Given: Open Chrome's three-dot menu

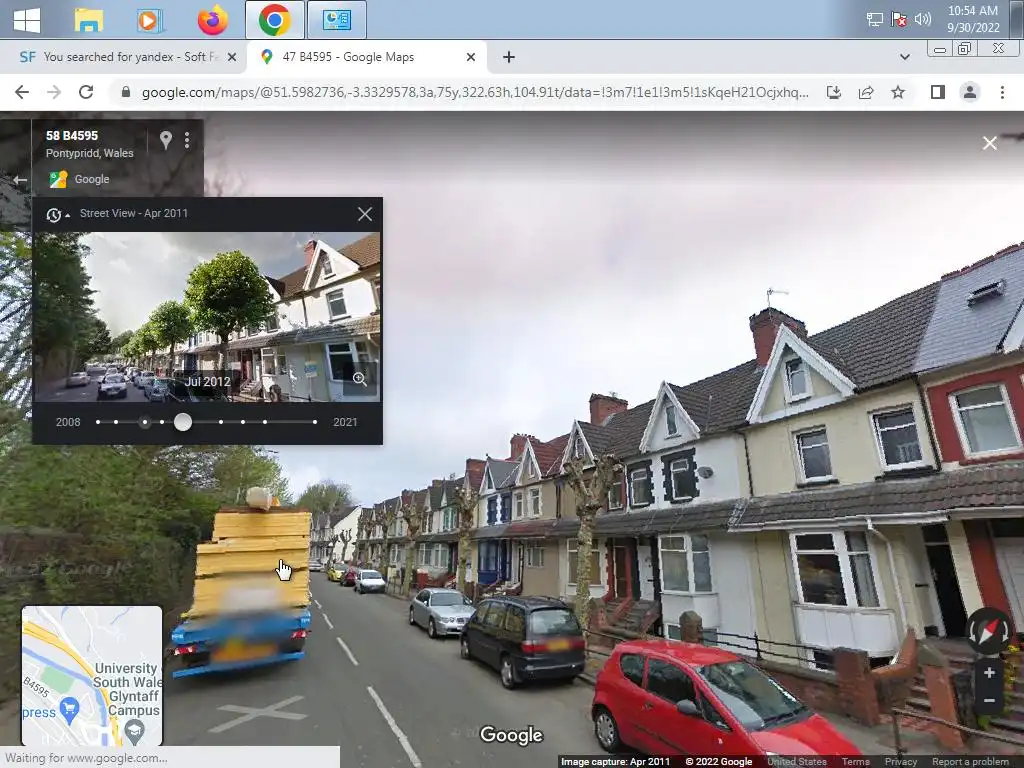Looking at the screenshot, I should 1002,92.
